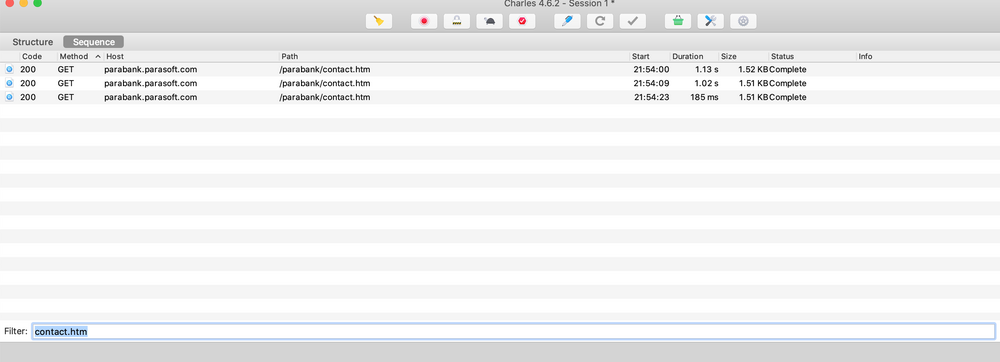This screenshot has width=1000, height=362.
Task: Click the 185 ms duration cell
Action: (705, 98)
